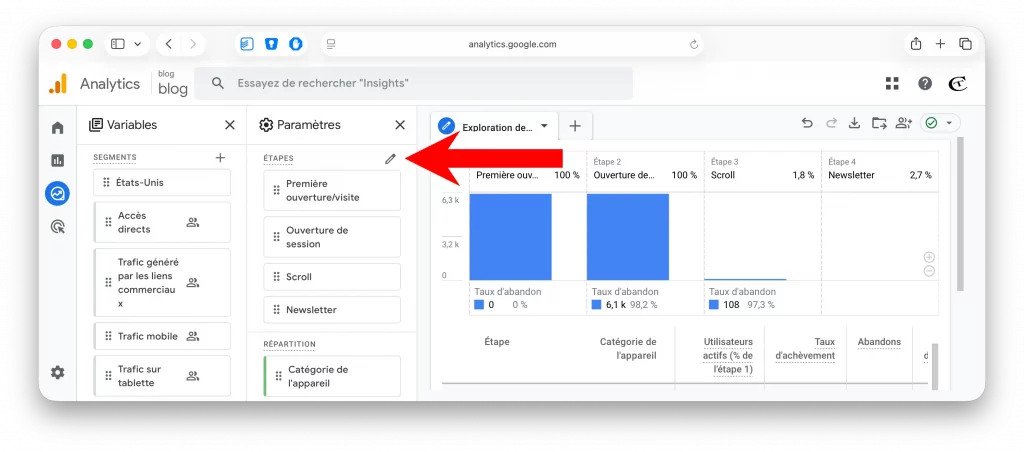Screen dimensions: 1024x452
Task: Open the Reports bar chart icon
Action: click(57, 160)
